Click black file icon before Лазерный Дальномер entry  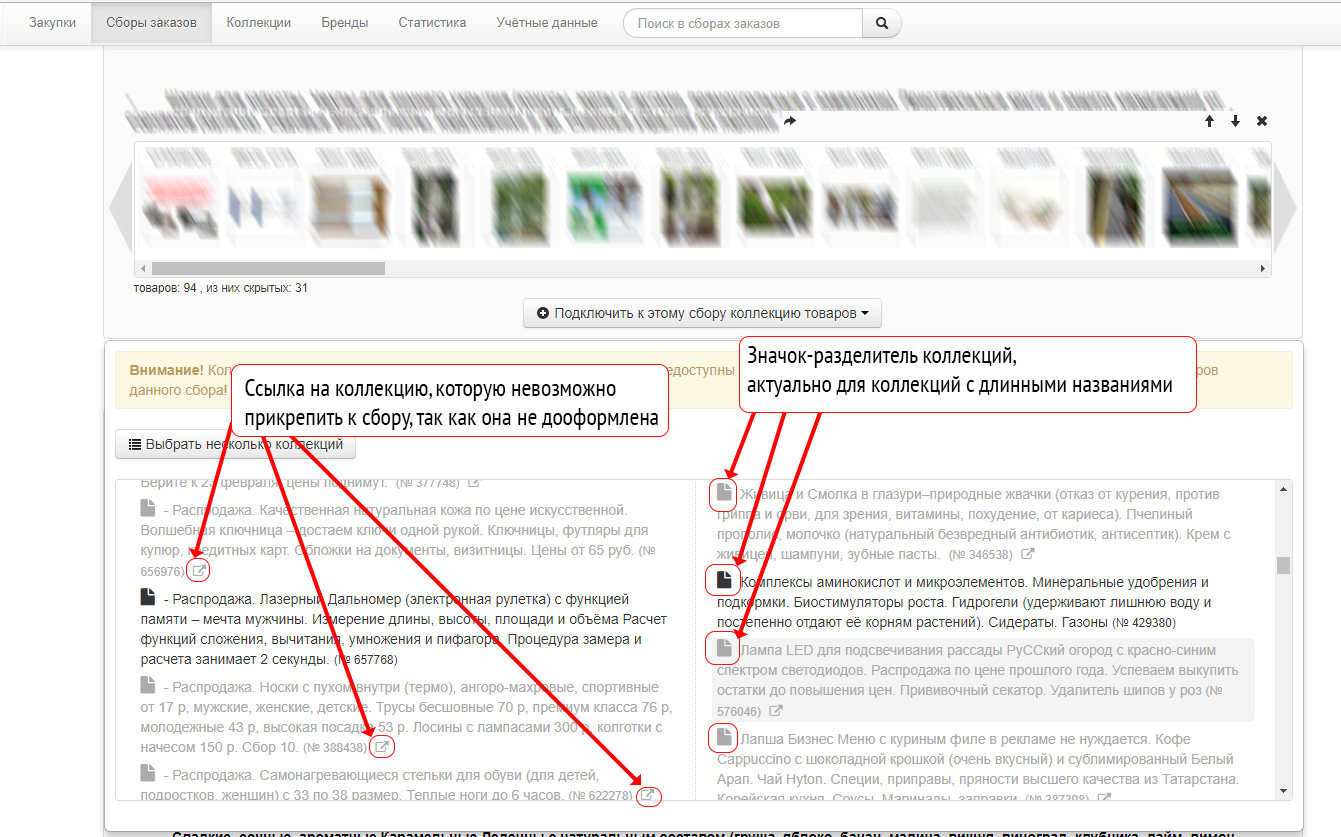(x=148, y=597)
